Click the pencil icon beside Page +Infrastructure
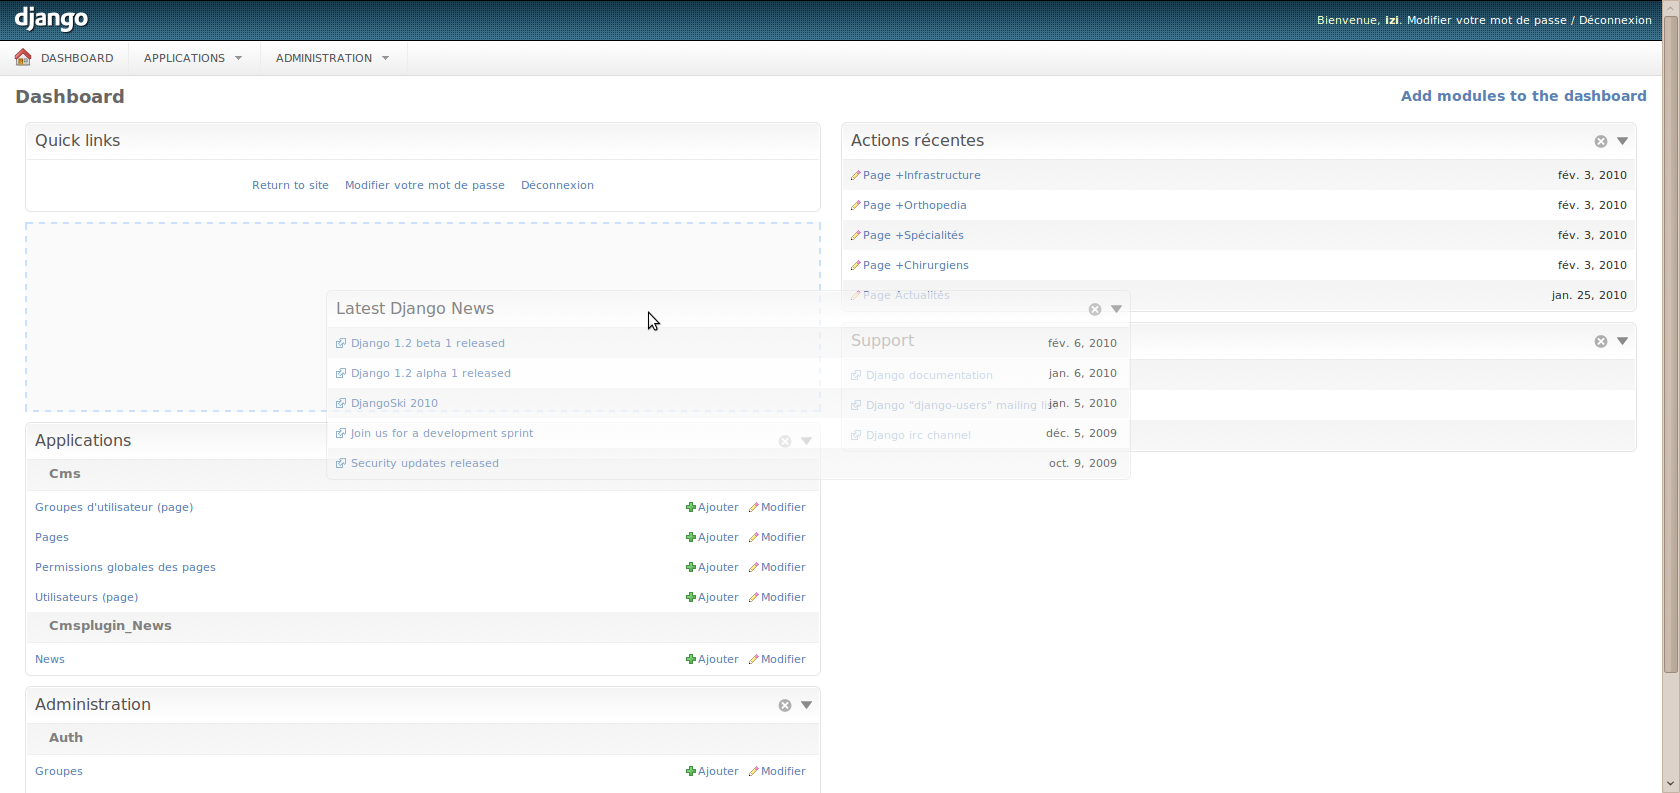This screenshot has height=793, width=1680. (x=855, y=176)
